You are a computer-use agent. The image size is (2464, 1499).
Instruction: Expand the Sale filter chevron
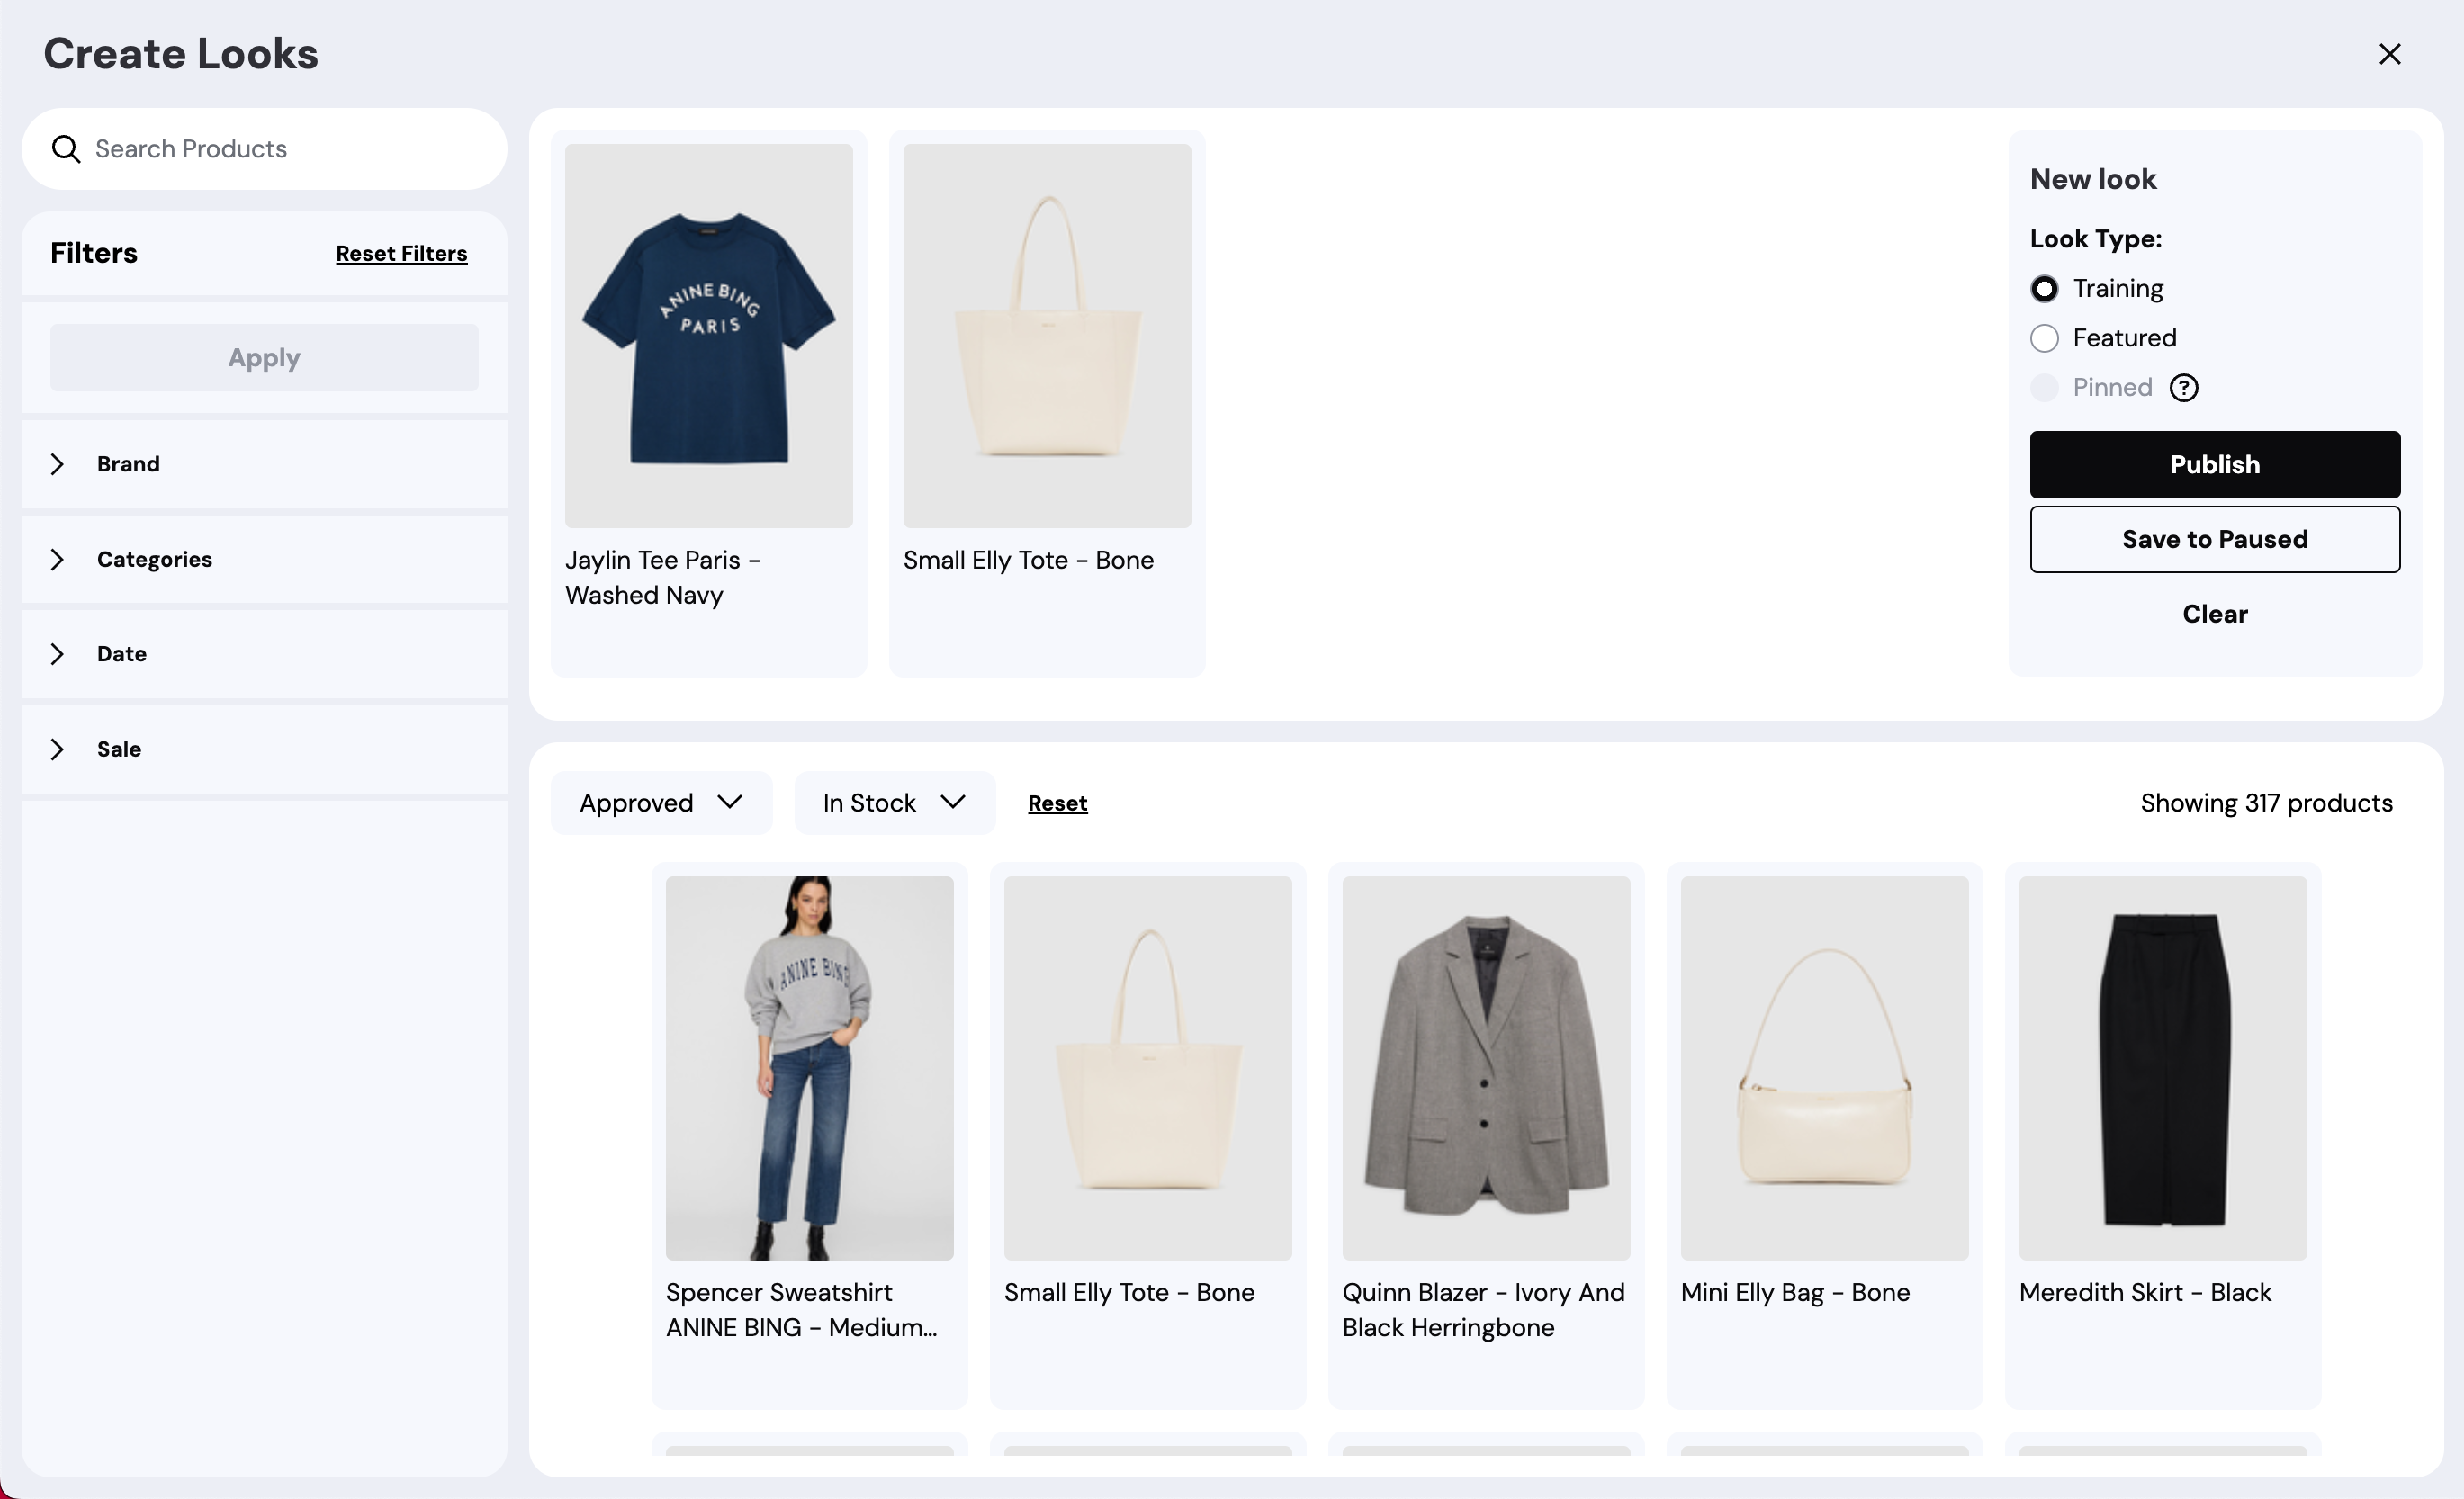pyautogui.click(x=57, y=749)
